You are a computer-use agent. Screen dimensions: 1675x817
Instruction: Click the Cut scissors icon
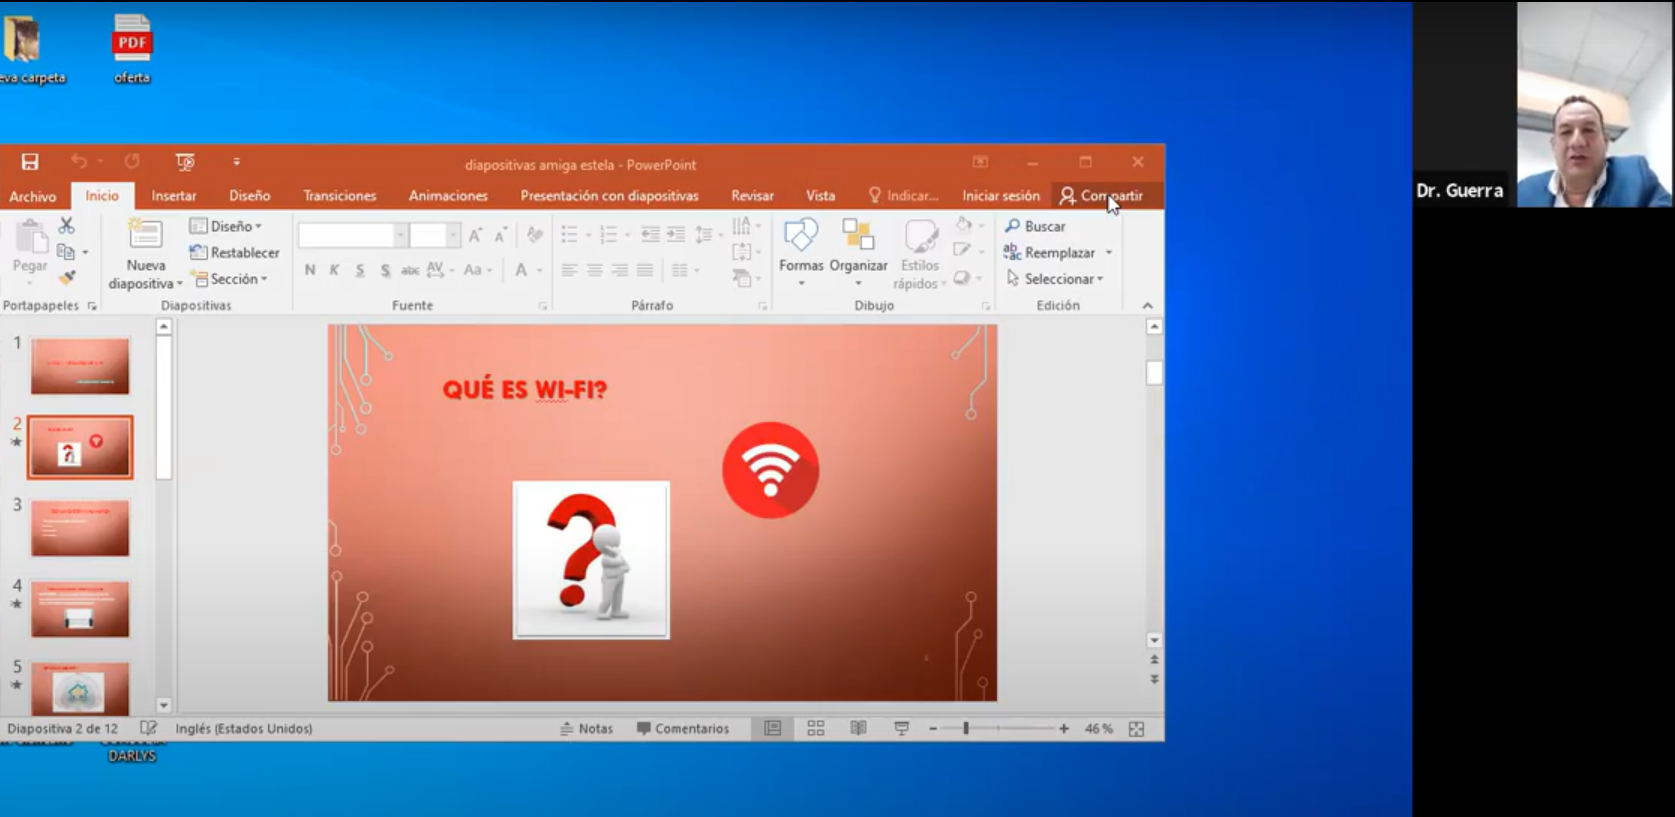tap(66, 226)
